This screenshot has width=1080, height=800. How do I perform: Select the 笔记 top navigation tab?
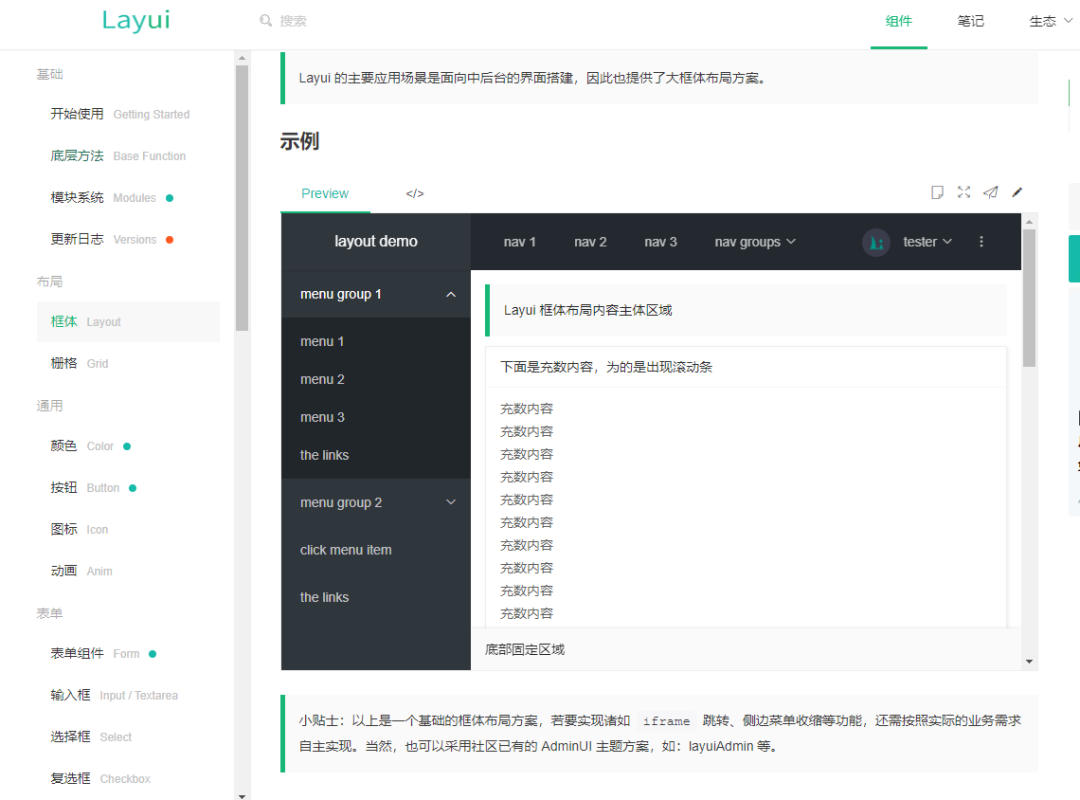970,21
